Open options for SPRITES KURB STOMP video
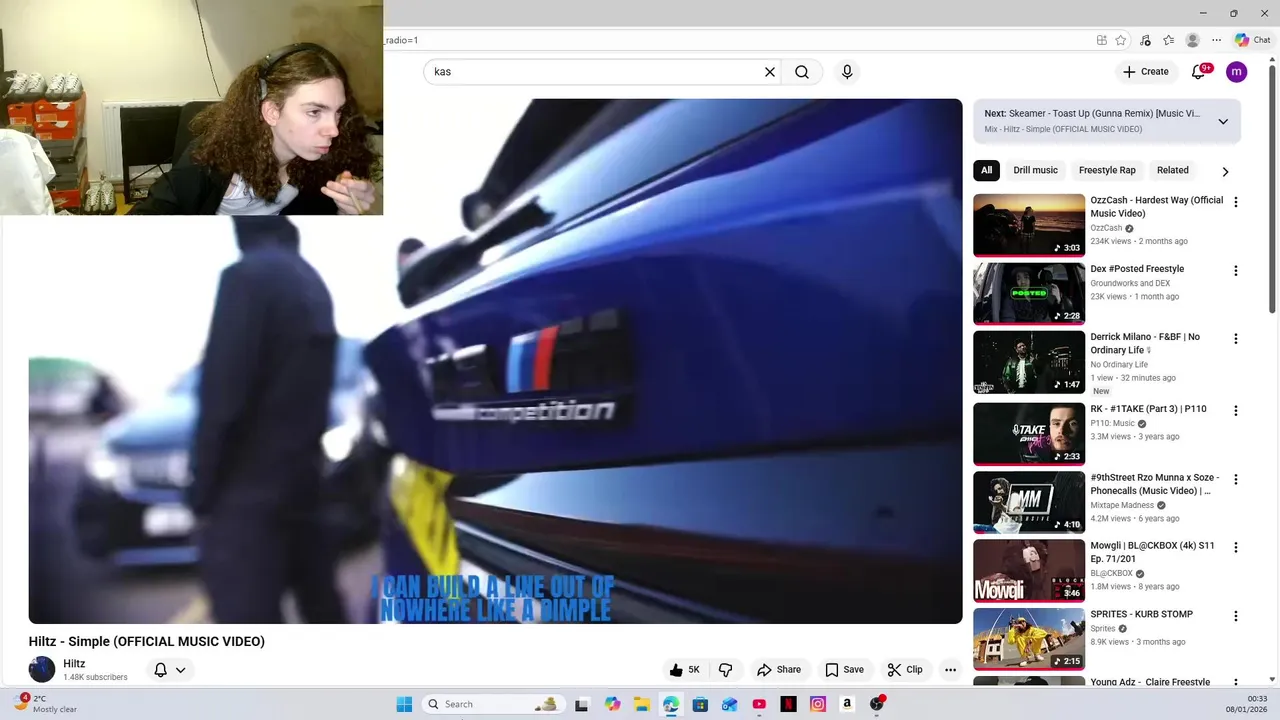 pyautogui.click(x=1236, y=617)
